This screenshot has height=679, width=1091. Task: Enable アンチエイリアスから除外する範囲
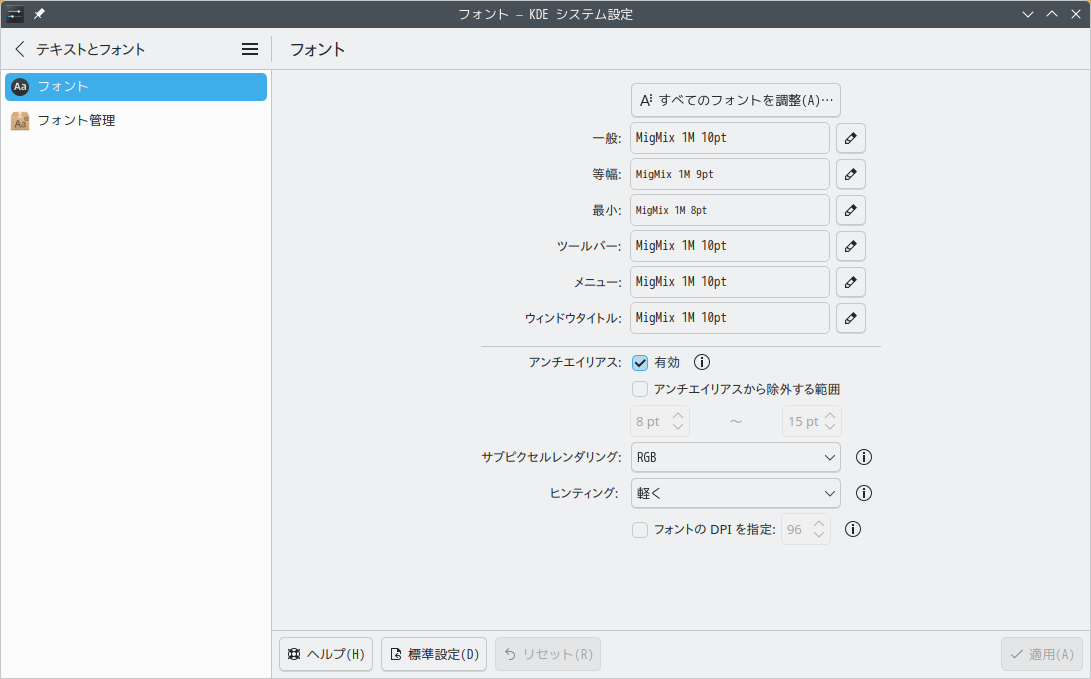(x=640, y=389)
